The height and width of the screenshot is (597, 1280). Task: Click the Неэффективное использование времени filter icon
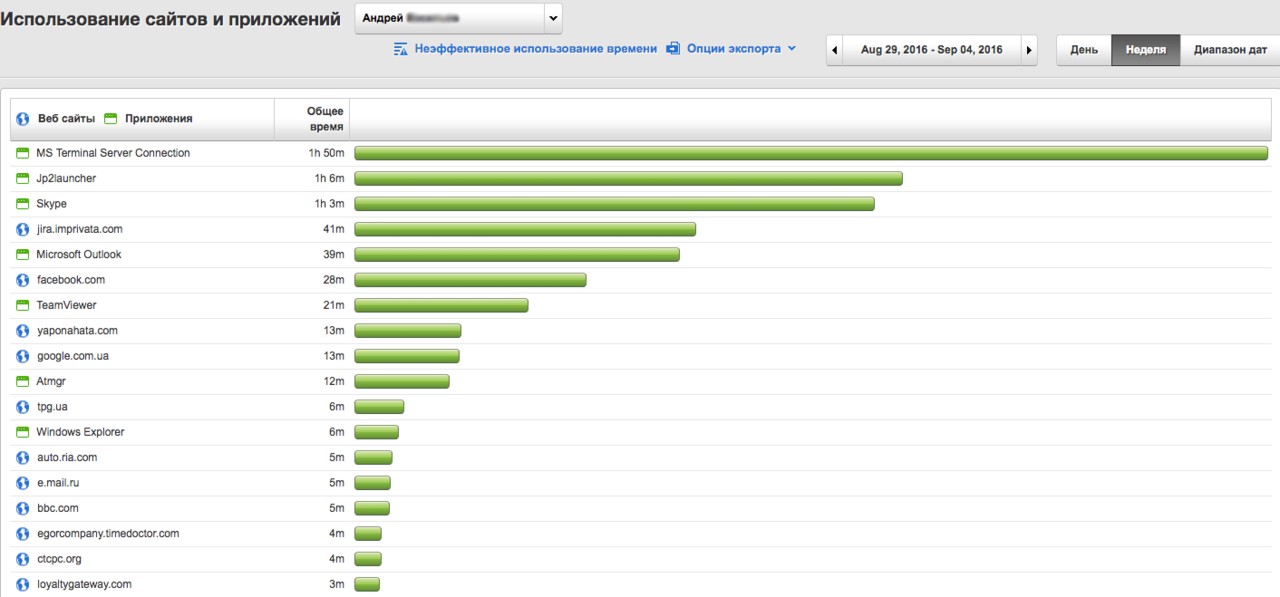pos(401,48)
